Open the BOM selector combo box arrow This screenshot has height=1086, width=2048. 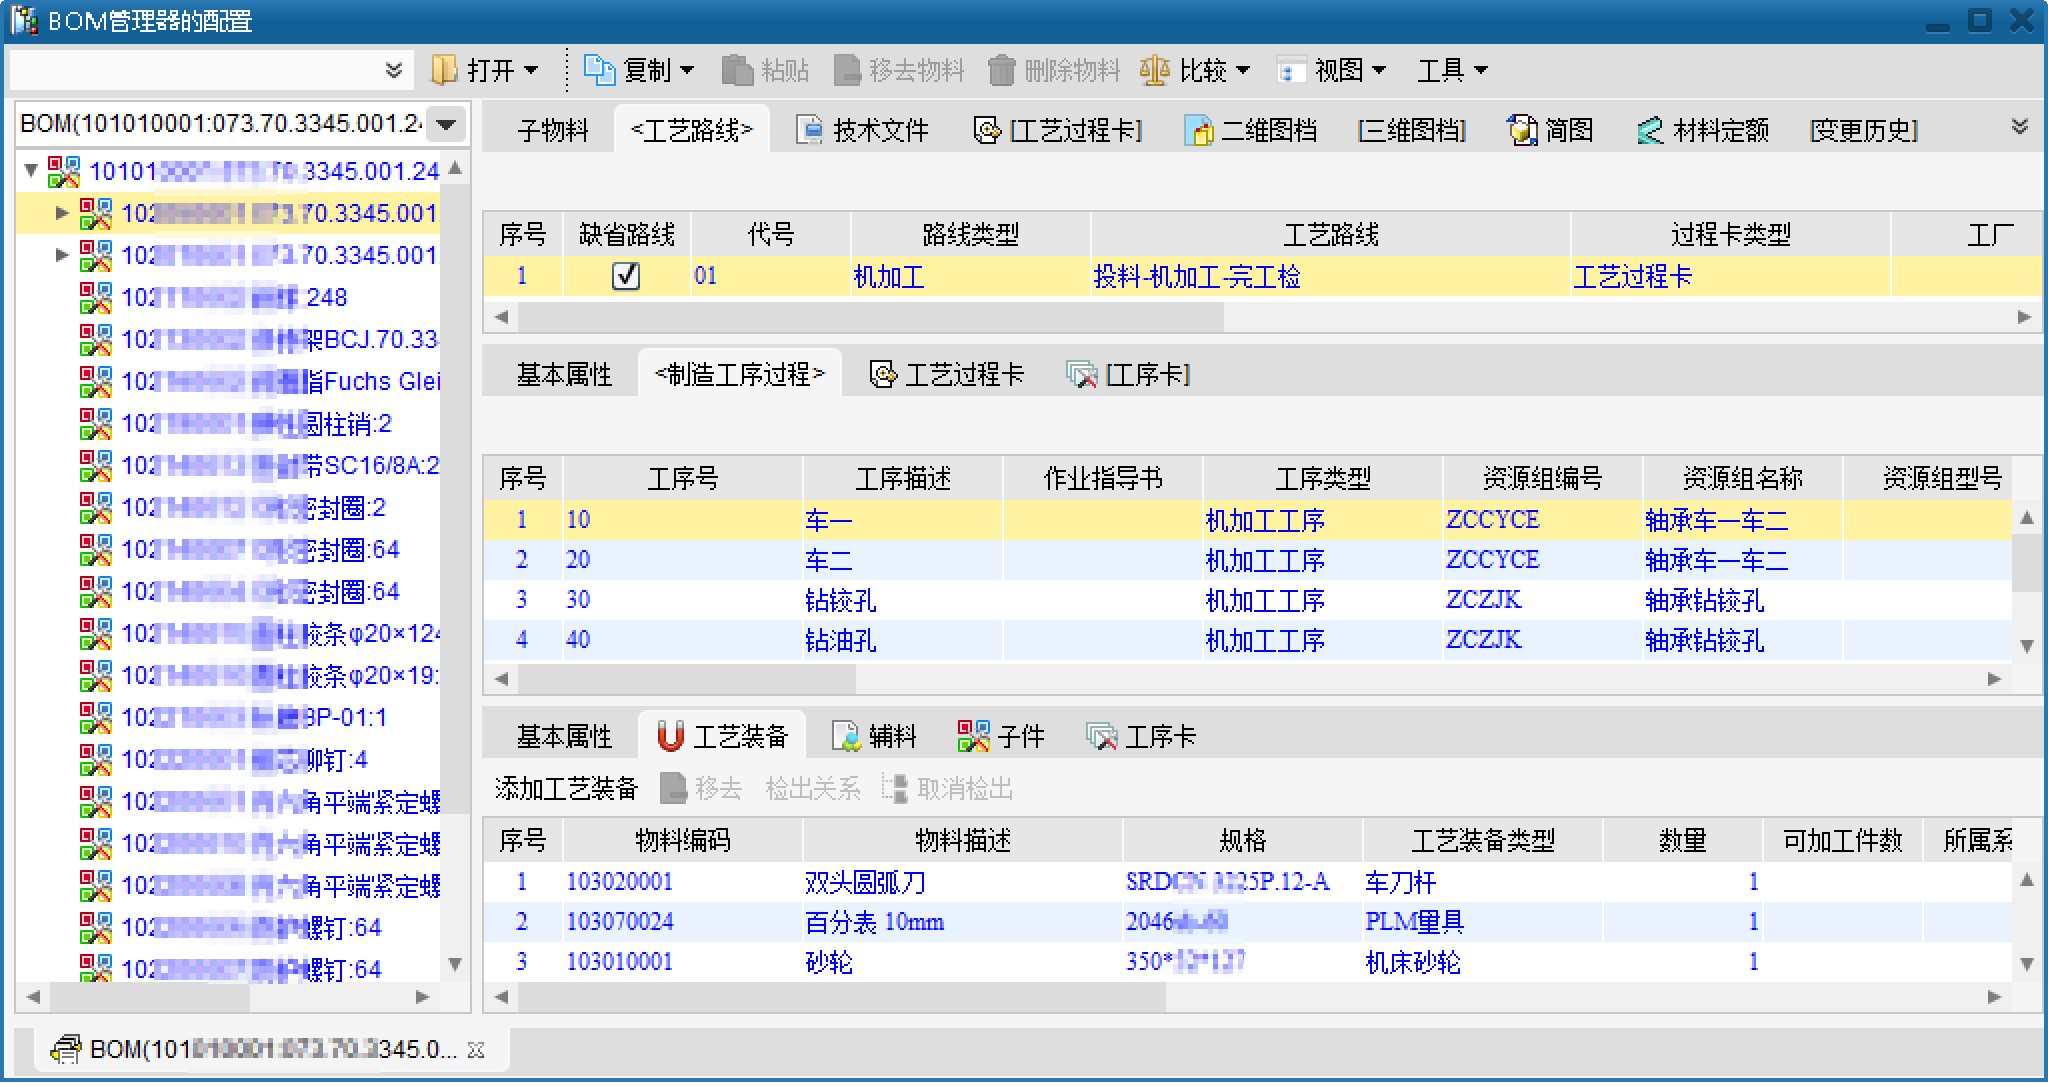[446, 125]
